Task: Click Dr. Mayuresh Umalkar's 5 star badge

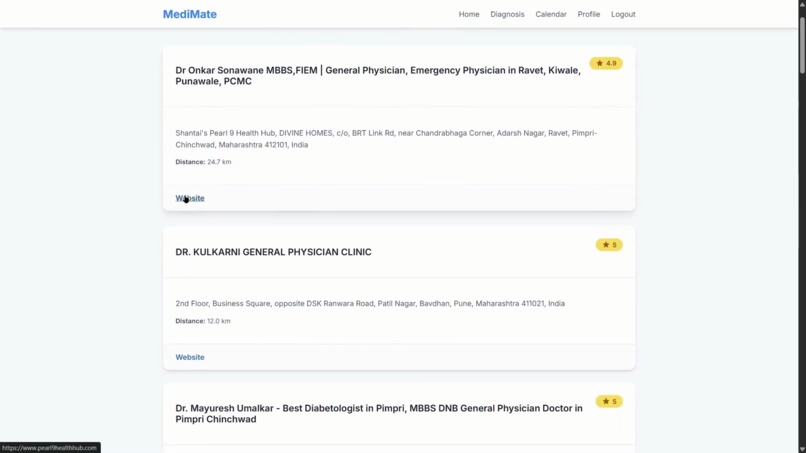Action: pyautogui.click(x=609, y=401)
